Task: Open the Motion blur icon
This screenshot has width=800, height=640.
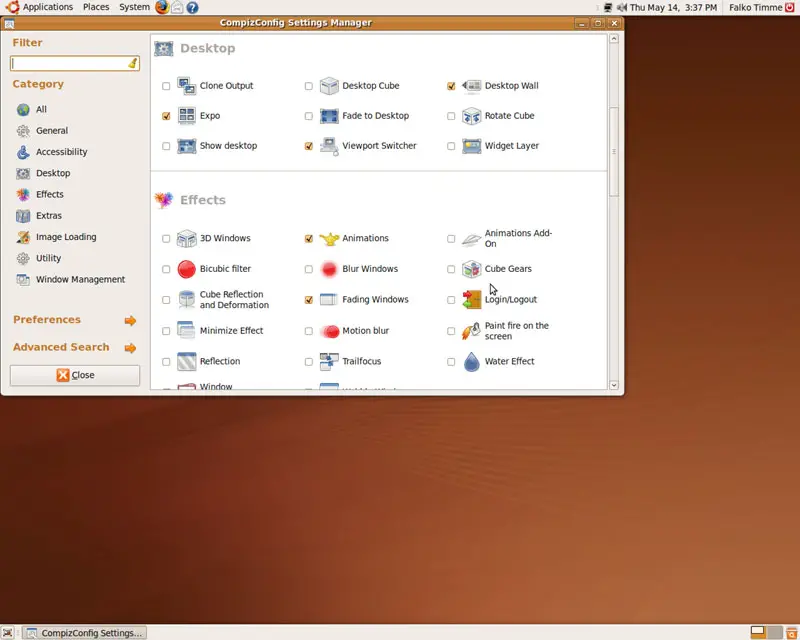Action: click(329, 331)
